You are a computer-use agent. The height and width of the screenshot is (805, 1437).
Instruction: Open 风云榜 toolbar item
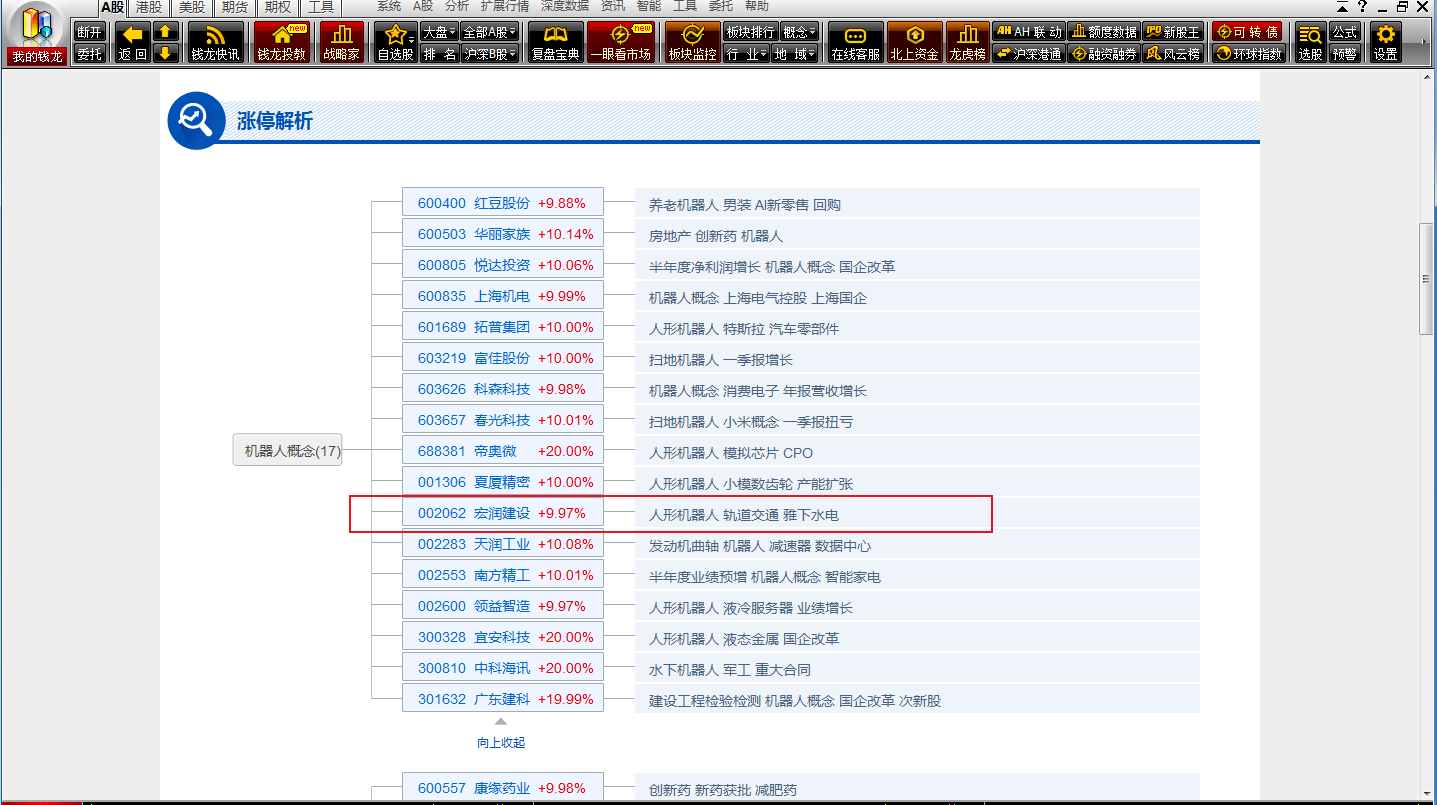click(1172, 53)
